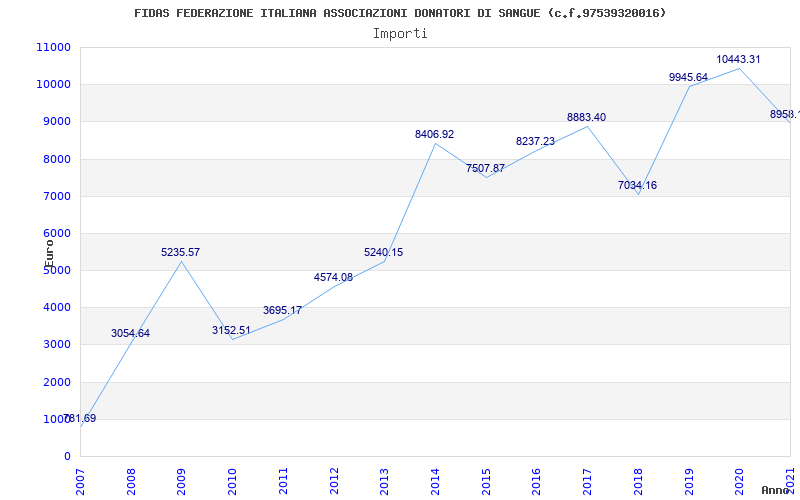Click the 'Anno' x-axis label
Image resolution: width=800 pixels, height=500 pixels.
775,490
